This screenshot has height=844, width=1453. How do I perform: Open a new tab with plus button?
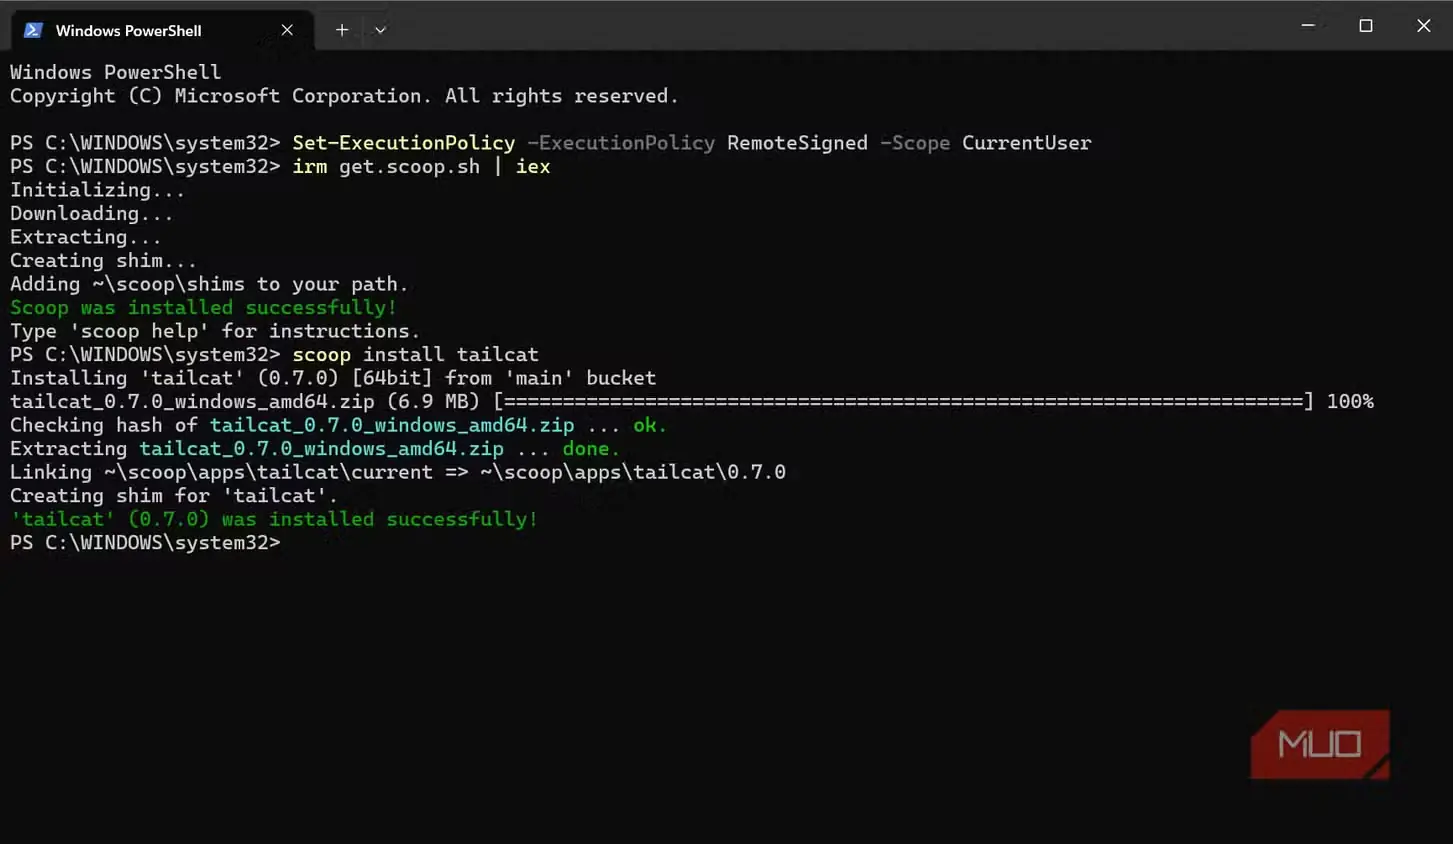pos(342,30)
